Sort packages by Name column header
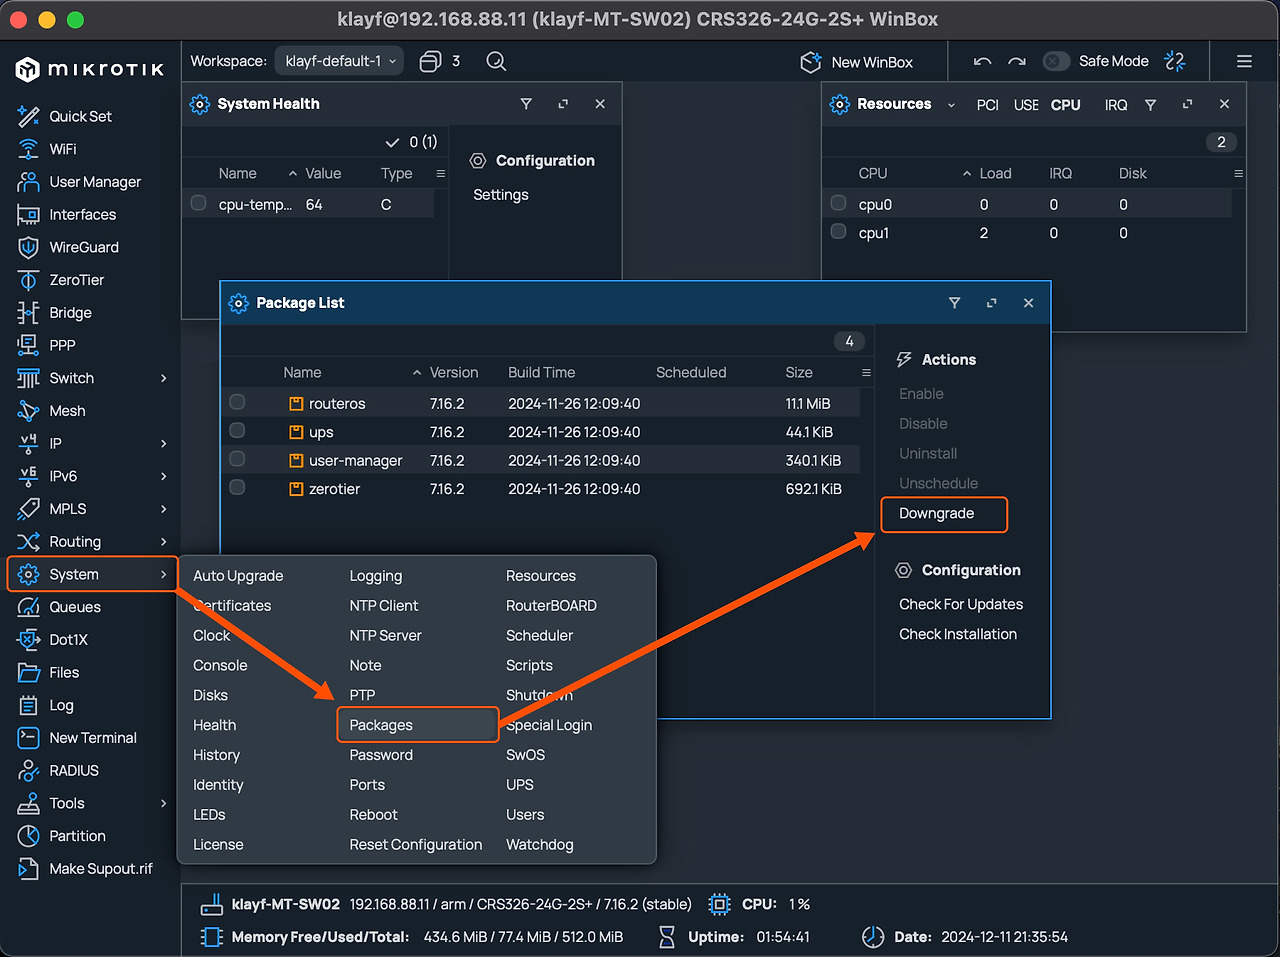The width and height of the screenshot is (1280, 957). click(x=302, y=373)
